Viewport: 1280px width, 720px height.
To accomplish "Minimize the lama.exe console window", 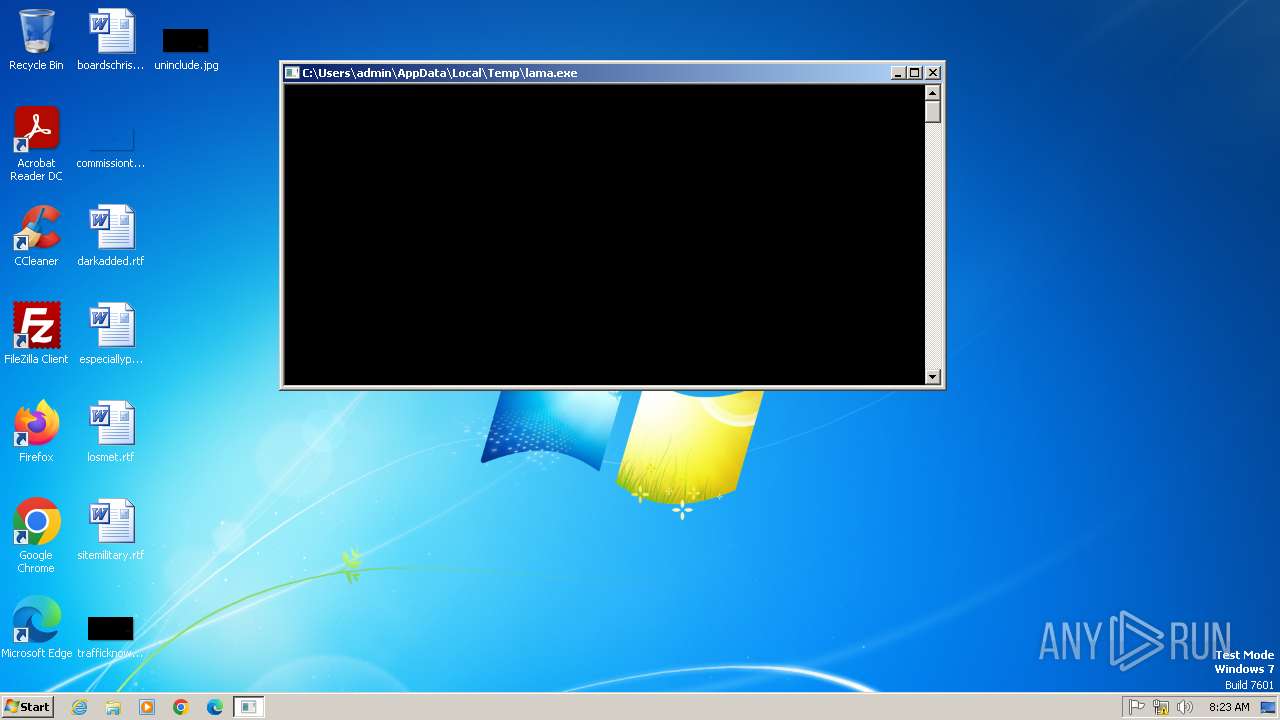I will click(x=897, y=73).
